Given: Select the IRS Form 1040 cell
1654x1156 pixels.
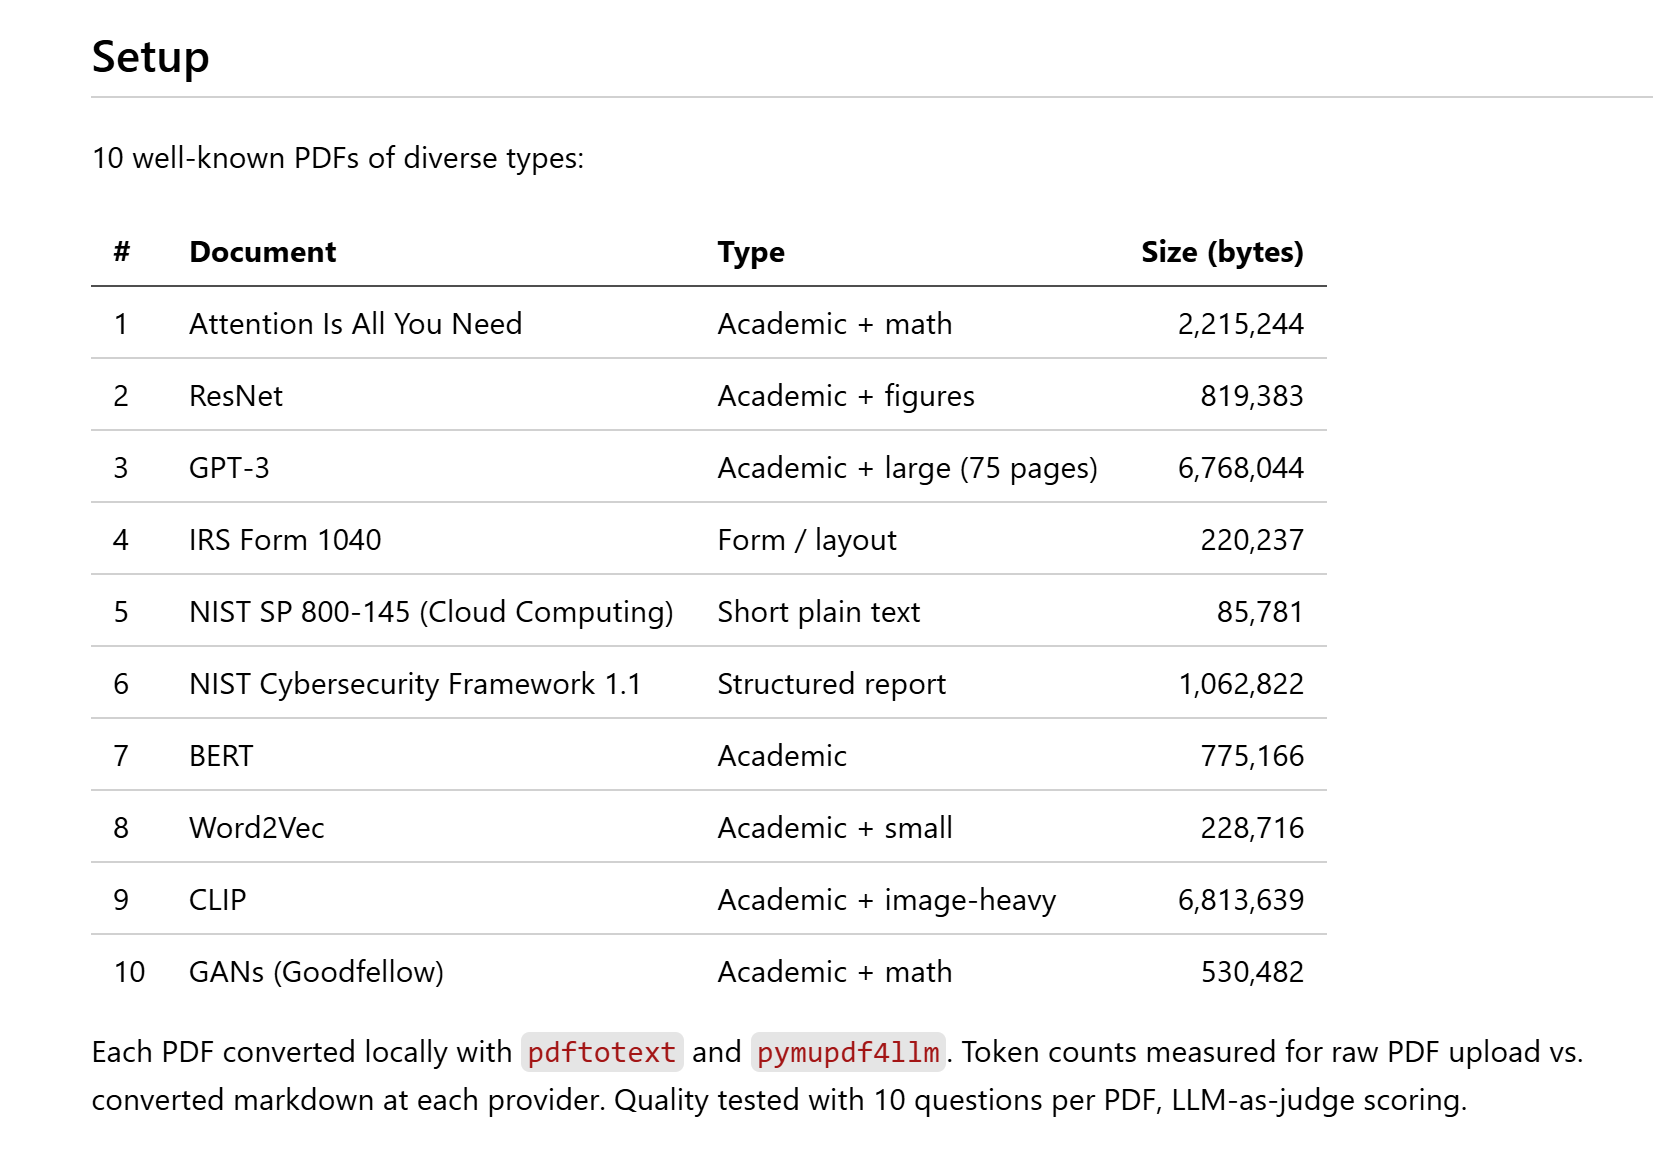Looking at the screenshot, I should click(x=285, y=540).
